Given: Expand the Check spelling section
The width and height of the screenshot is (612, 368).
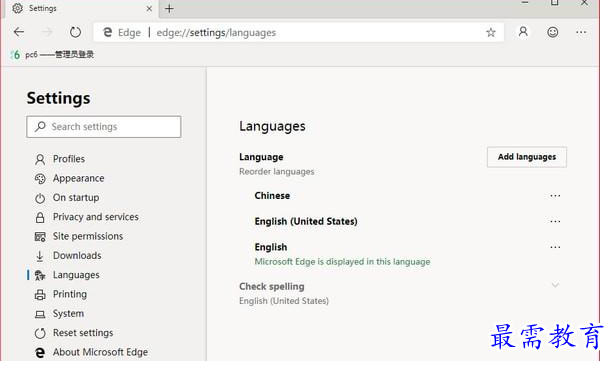Looking at the screenshot, I should click(555, 286).
